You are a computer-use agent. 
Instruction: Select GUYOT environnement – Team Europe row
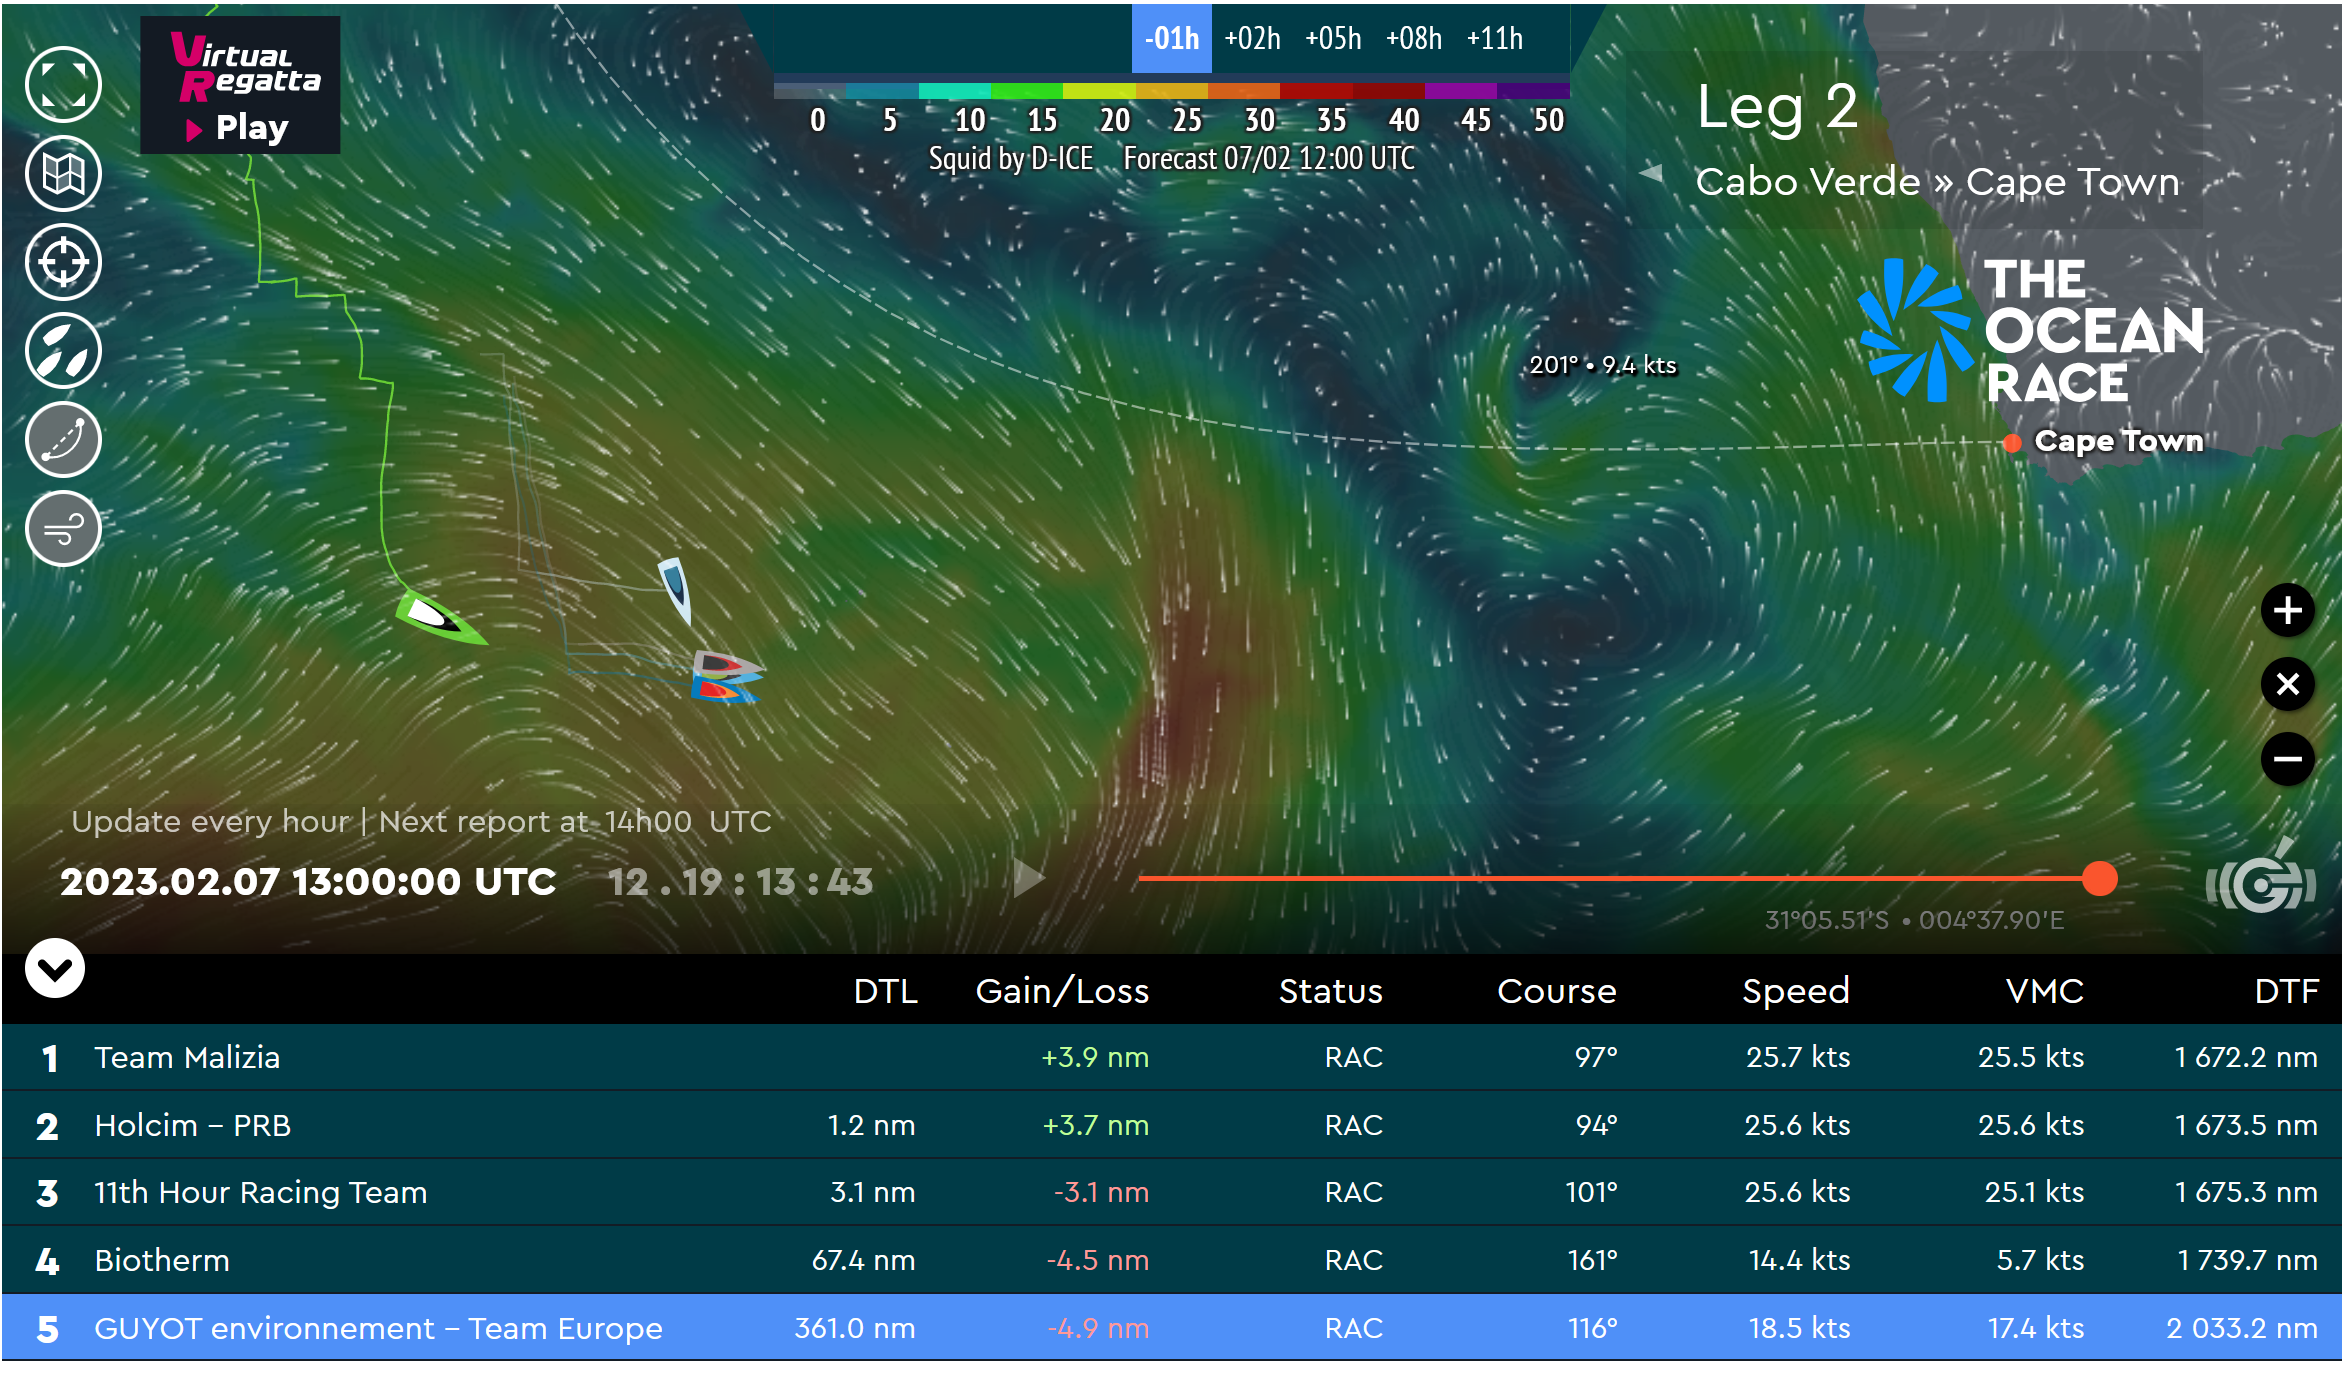coord(1172,1328)
